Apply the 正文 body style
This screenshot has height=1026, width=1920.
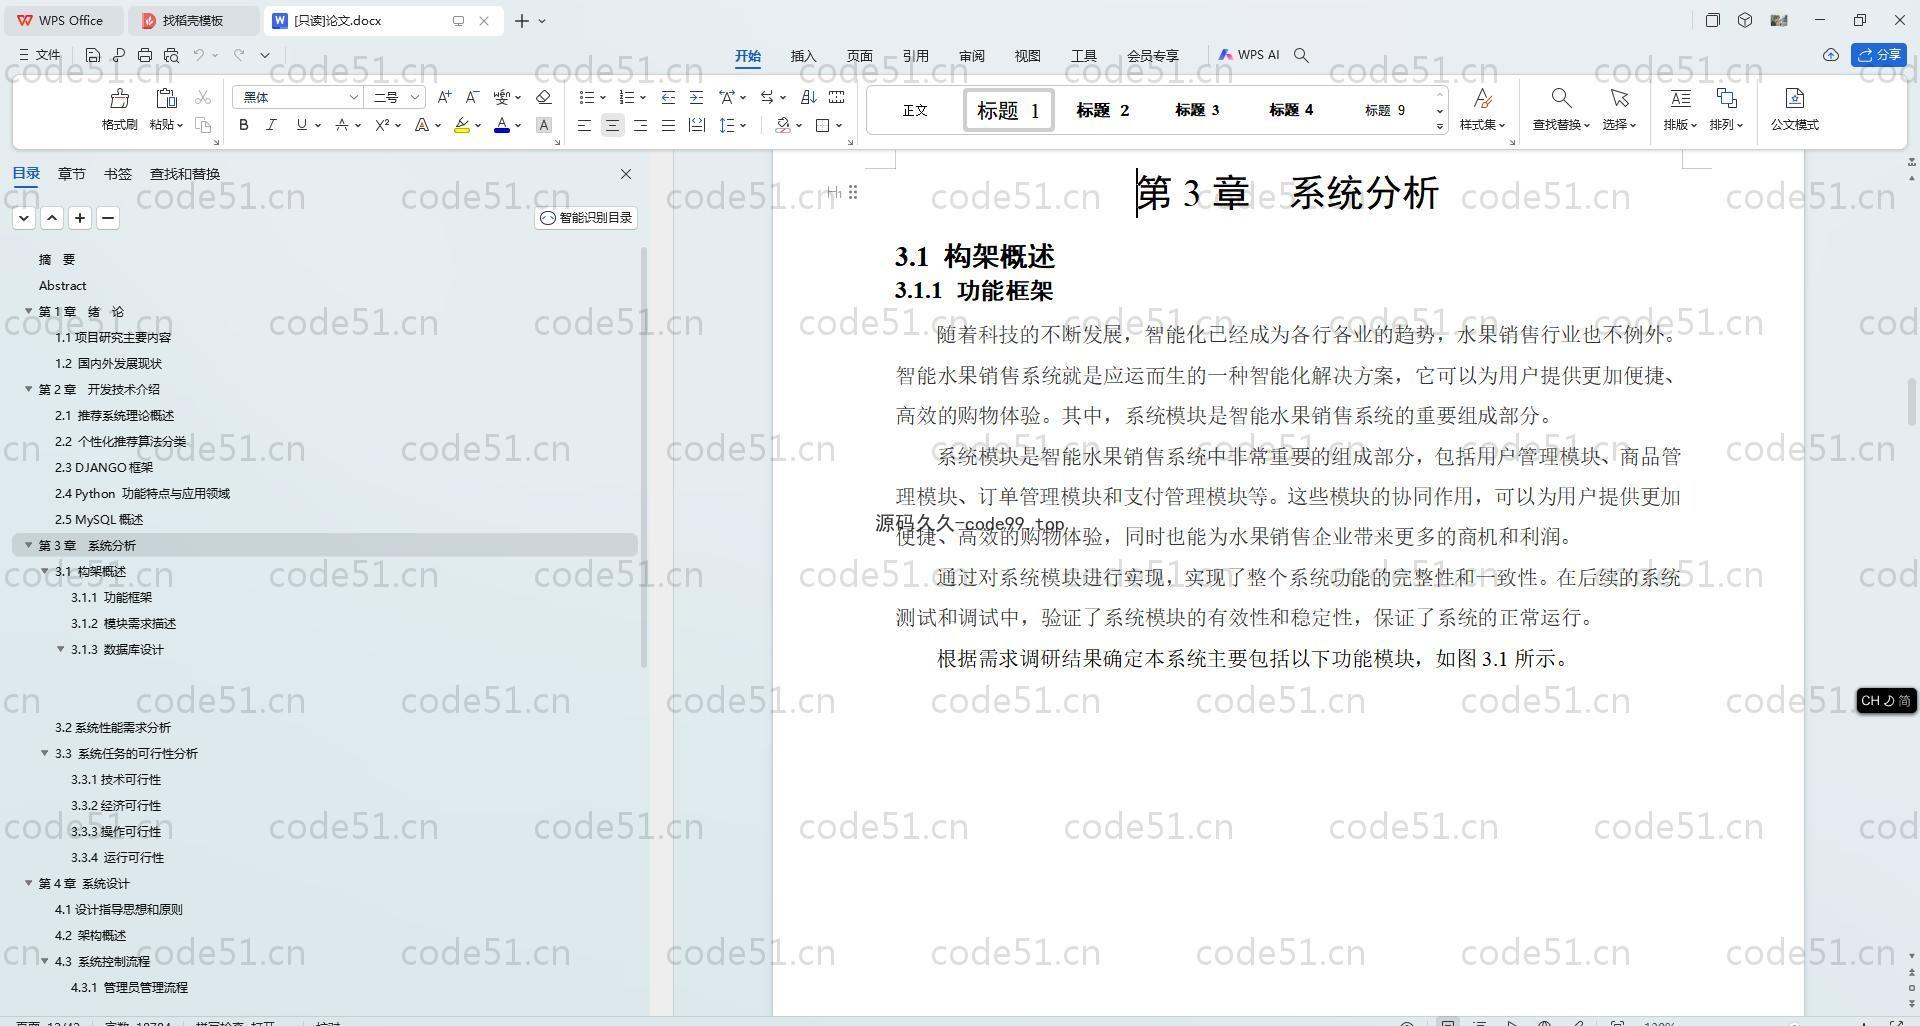pyautogui.click(x=915, y=110)
